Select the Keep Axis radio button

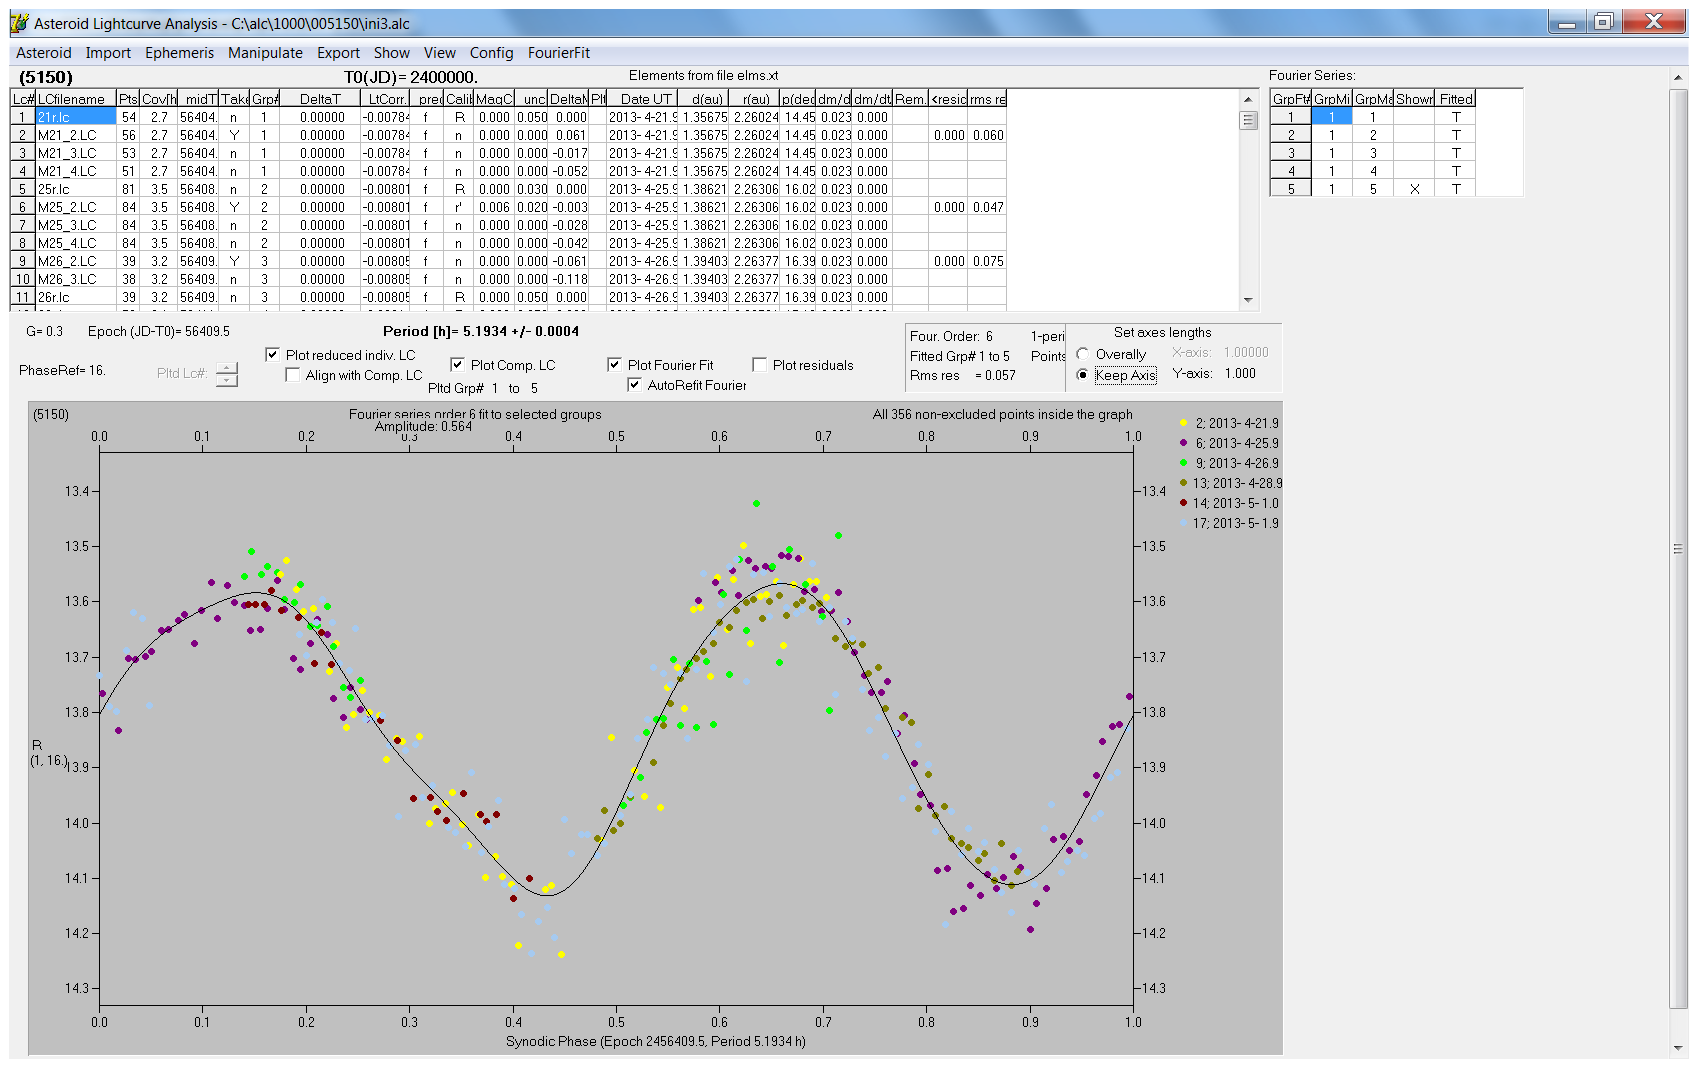click(1083, 375)
